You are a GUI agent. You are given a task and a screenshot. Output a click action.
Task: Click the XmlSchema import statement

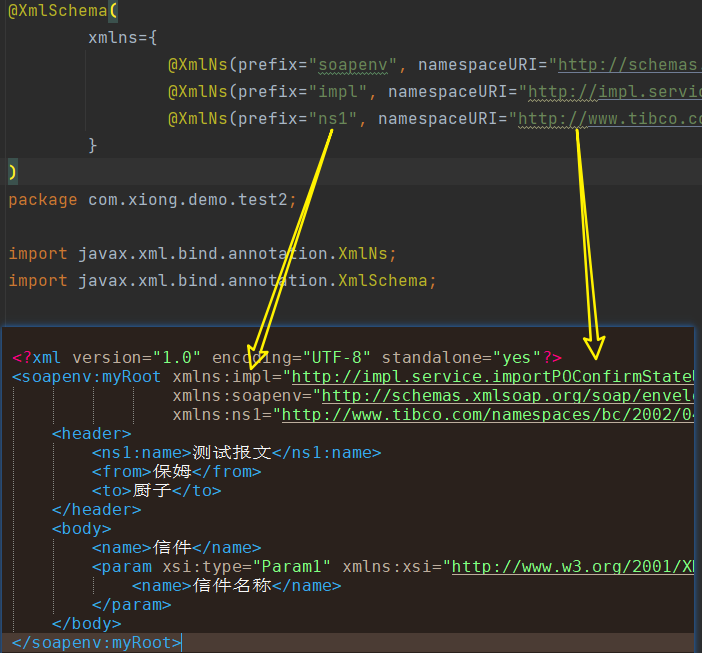(222, 281)
